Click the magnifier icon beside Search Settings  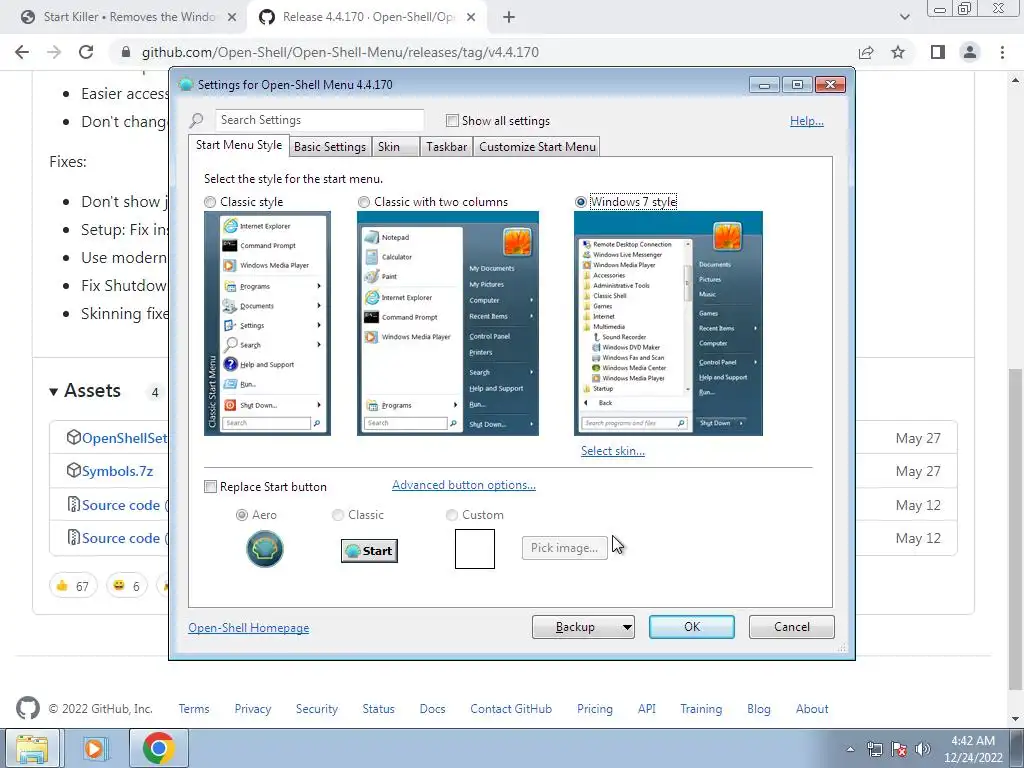pyautogui.click(x=197, y=120)
